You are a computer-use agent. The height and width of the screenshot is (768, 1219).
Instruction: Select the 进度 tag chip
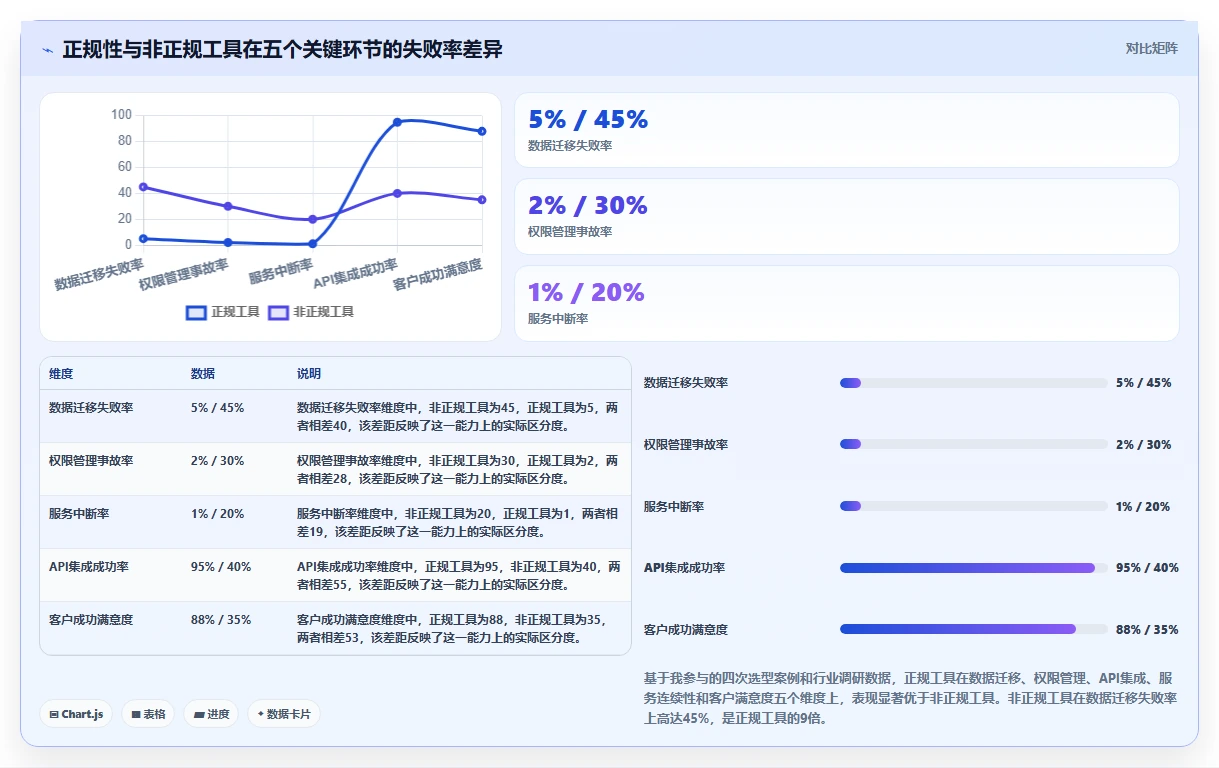tap(211, 714)
